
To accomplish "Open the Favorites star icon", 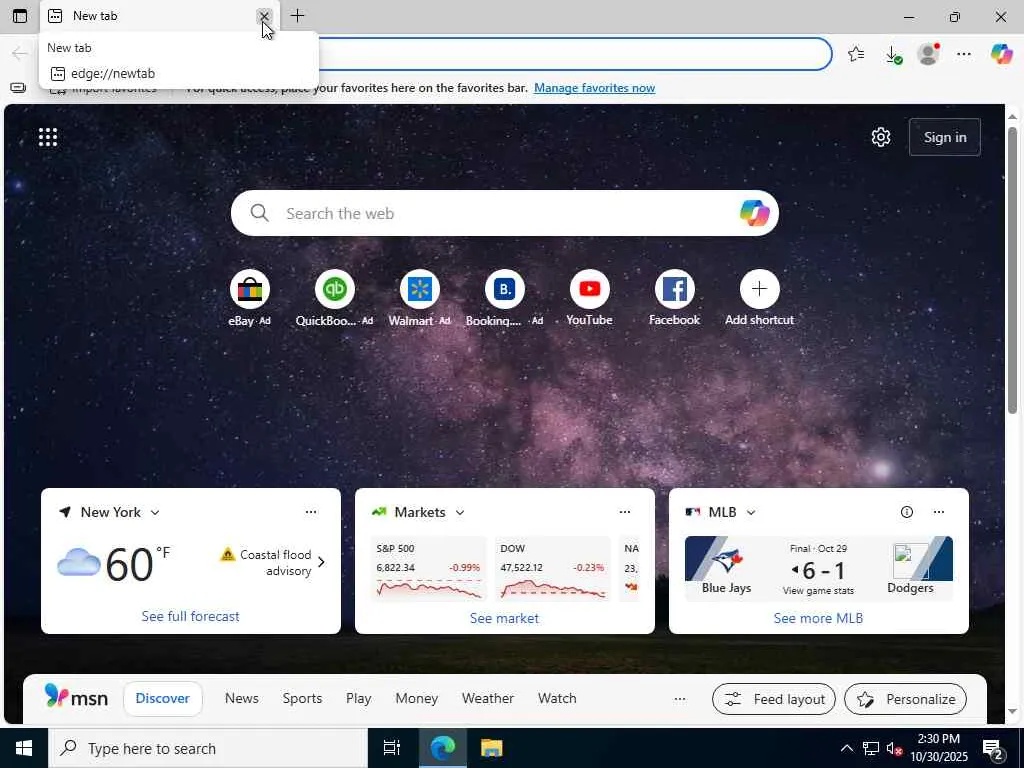I will 856,54.
